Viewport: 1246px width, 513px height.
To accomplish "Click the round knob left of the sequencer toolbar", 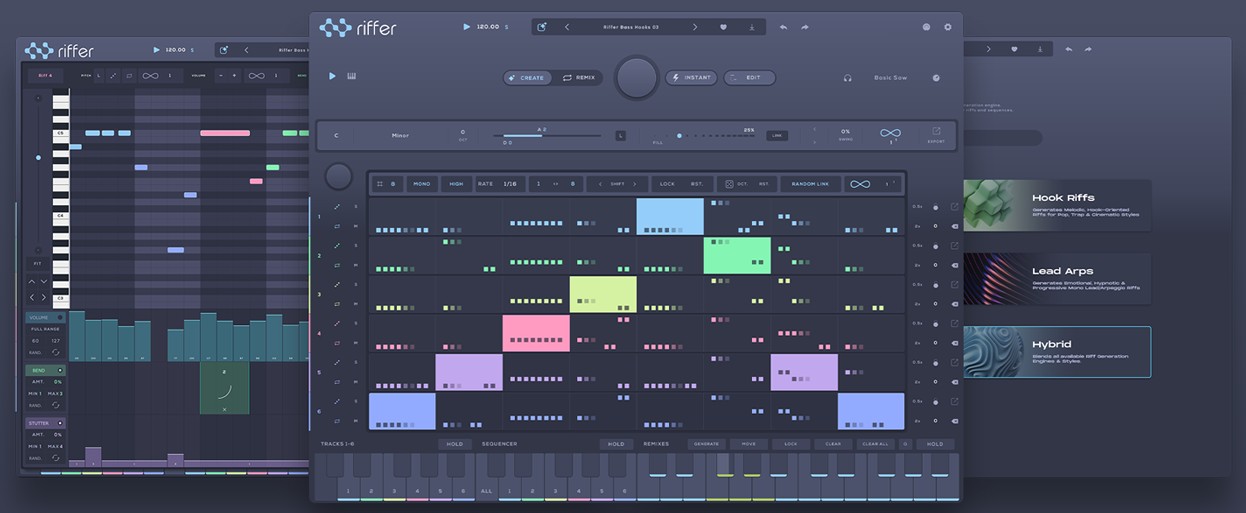I will (x=338, y=176).
